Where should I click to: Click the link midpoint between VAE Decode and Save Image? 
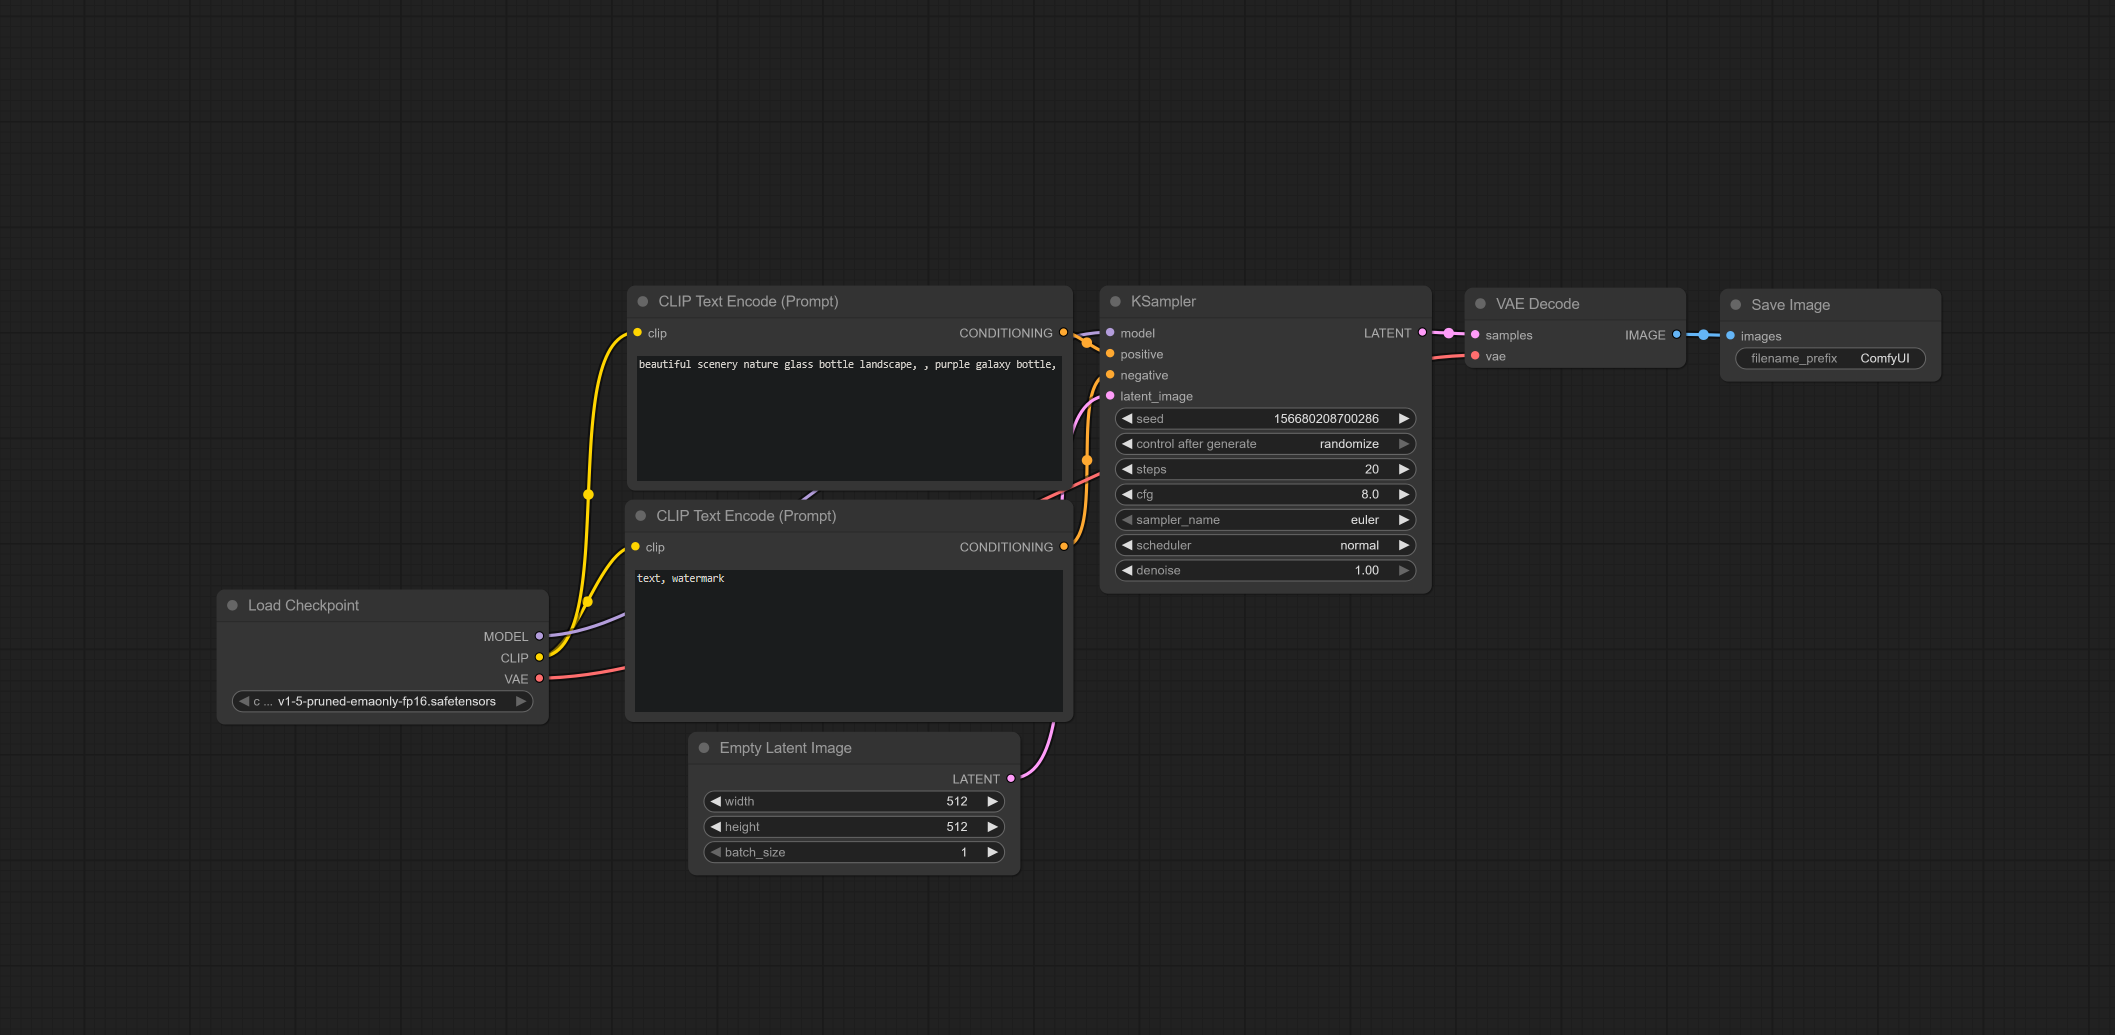pos(1703,335)
